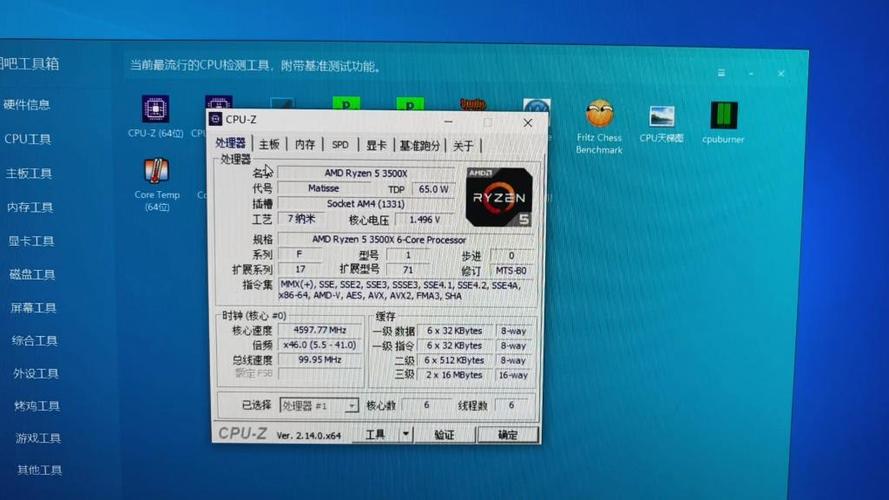This screenshot has width=889, height=500.
Task: Click the MTS-B0 revision value
Action: coord(511,270)
